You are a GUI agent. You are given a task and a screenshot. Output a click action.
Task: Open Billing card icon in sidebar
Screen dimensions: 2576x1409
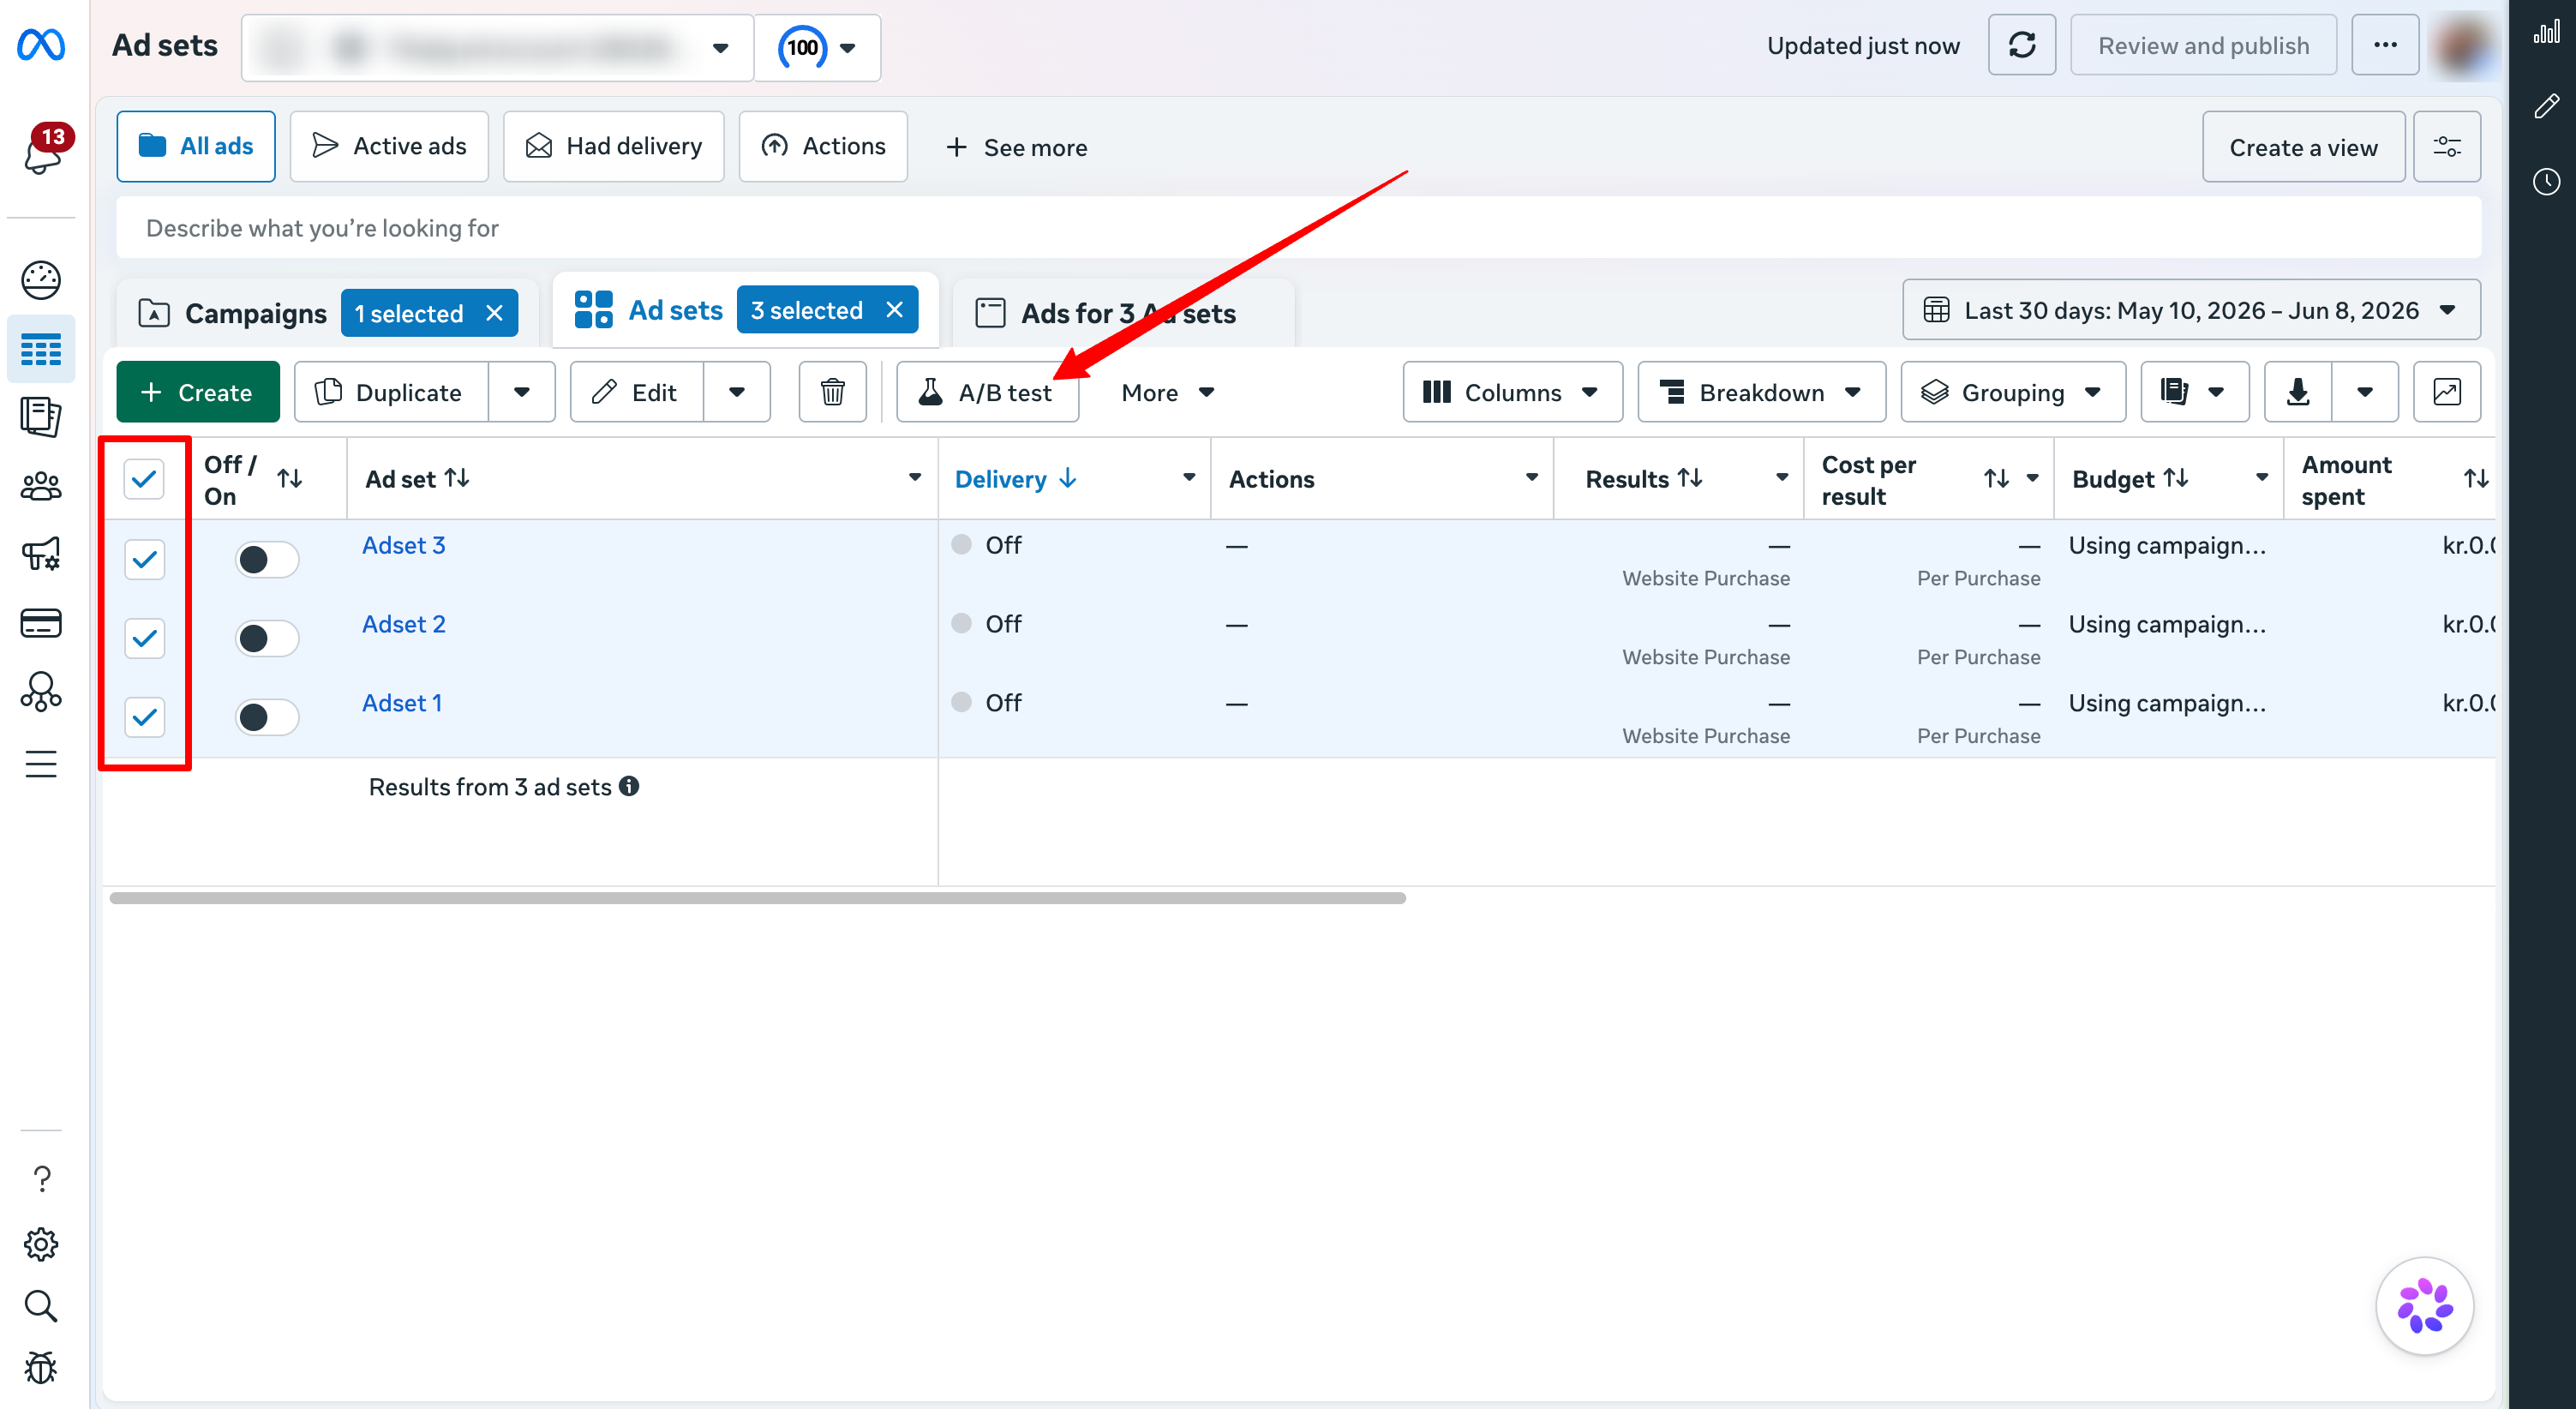[x=41, y=623]
